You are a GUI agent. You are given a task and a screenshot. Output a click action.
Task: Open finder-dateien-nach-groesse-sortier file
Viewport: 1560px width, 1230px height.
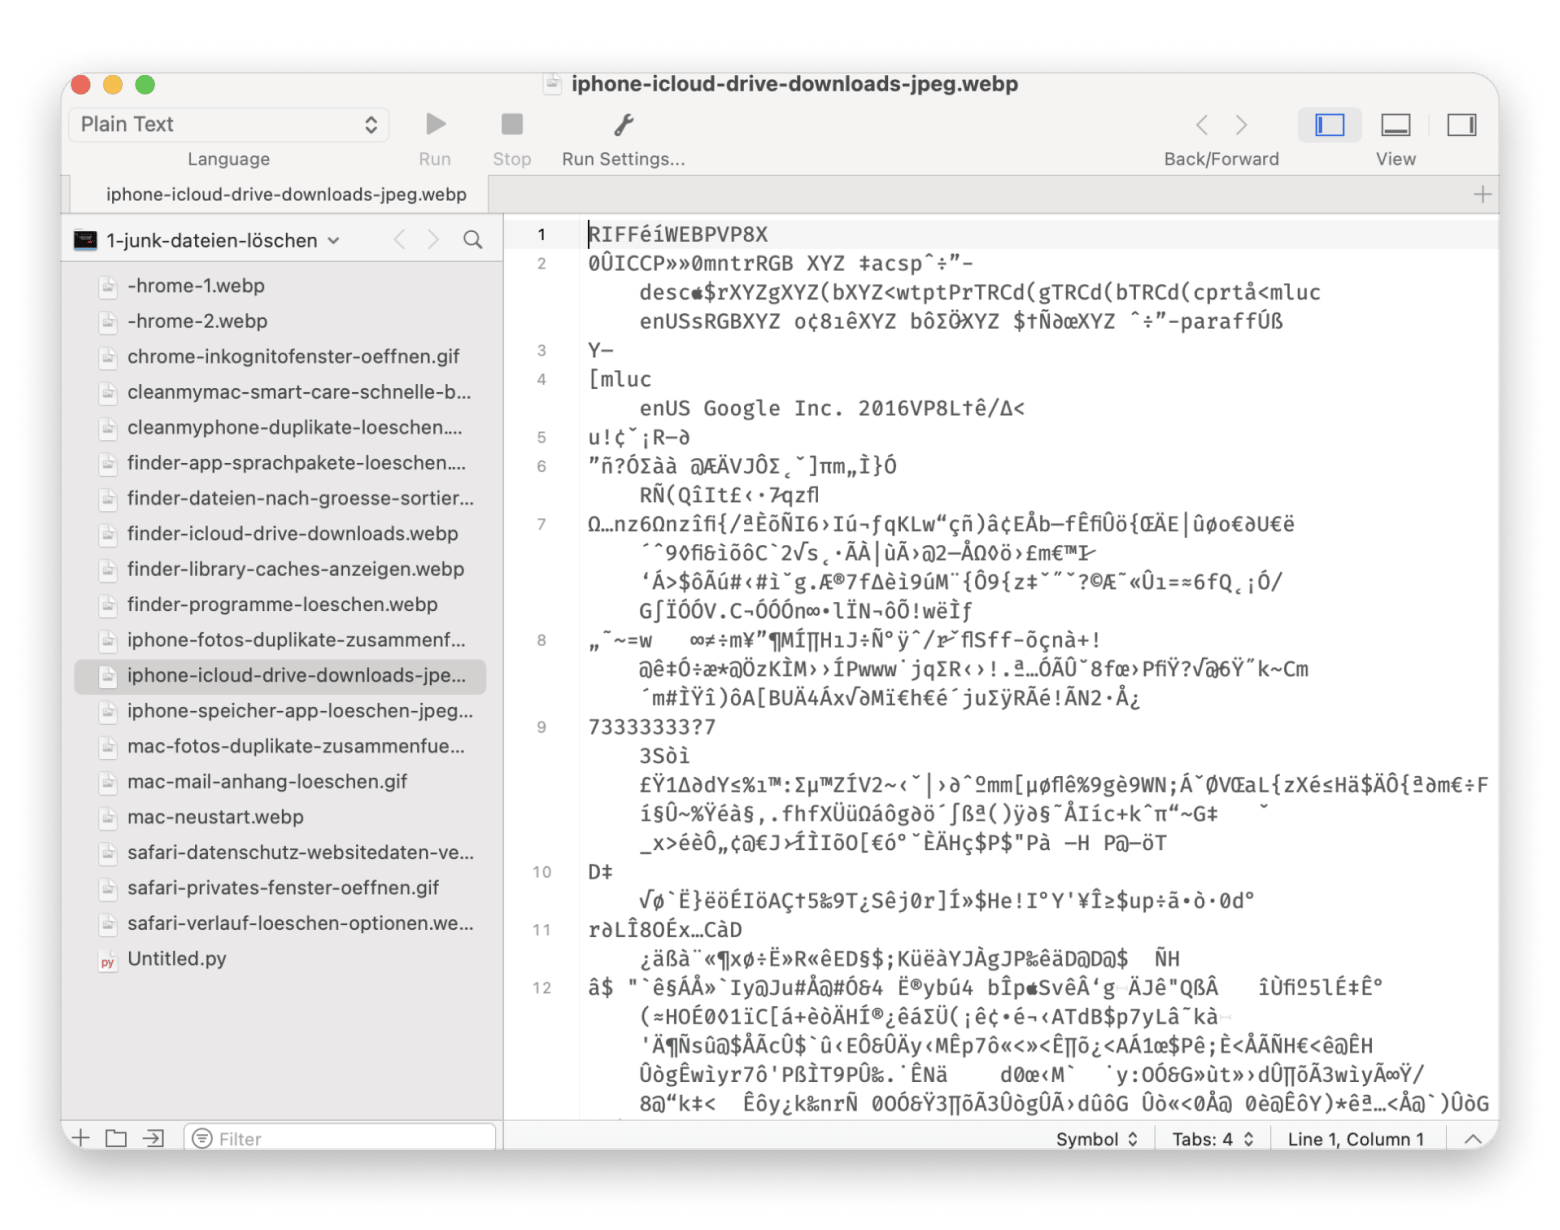[x=300, y=498]
